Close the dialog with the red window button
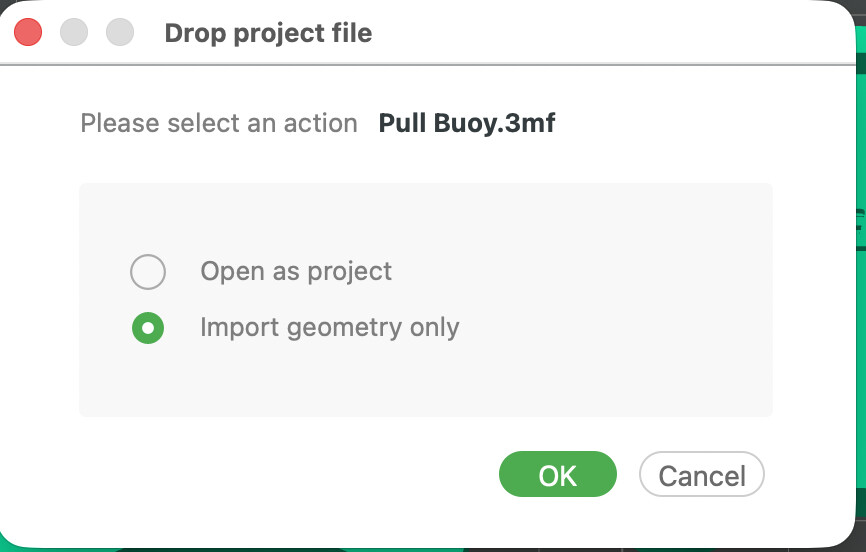 [28, 32]
